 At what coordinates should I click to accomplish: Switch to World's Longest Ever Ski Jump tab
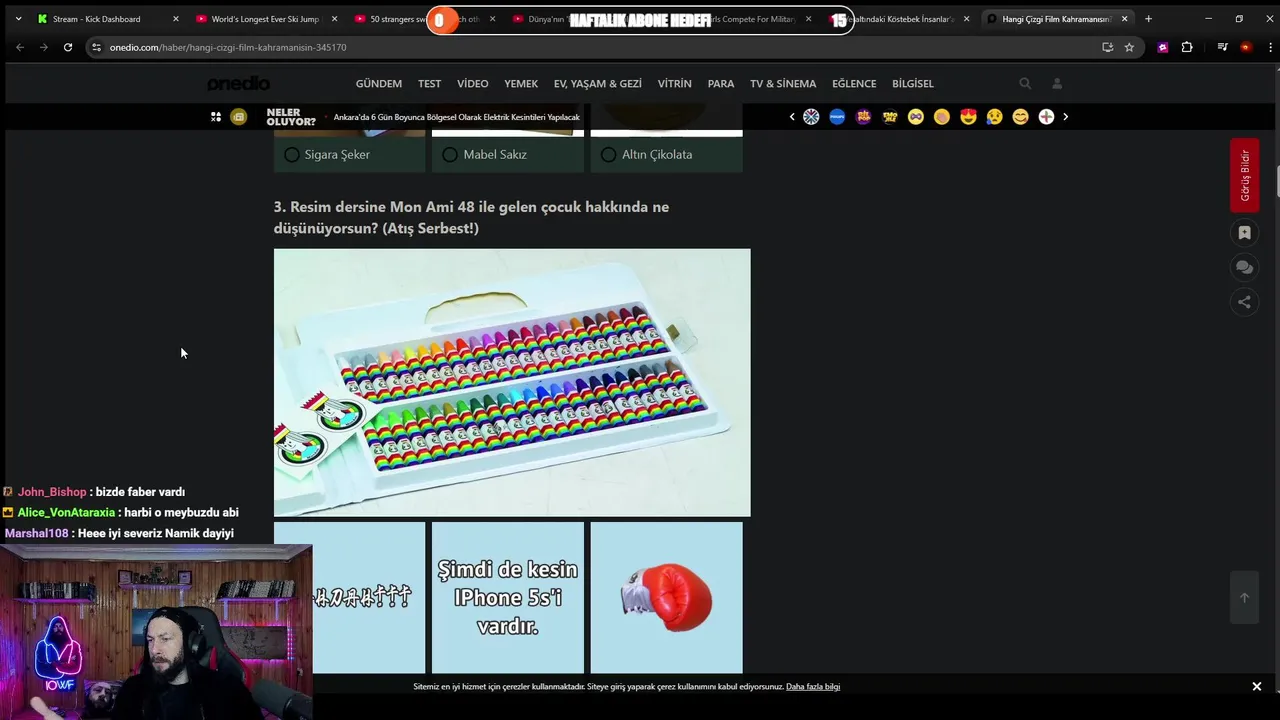[x=265, y=19]
